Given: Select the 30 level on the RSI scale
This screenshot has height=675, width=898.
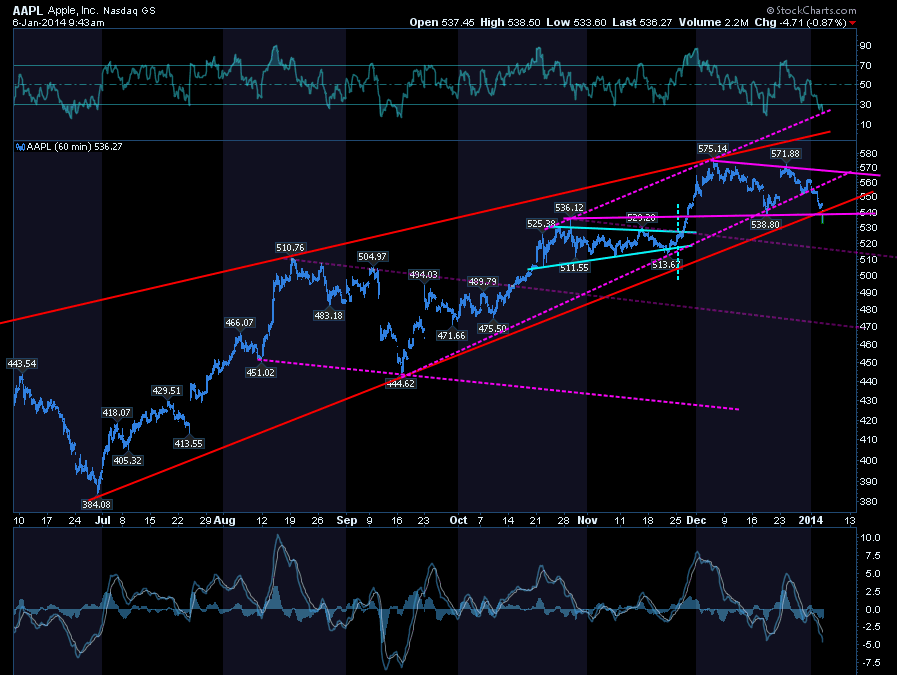Looking at the screenshot, I should [x=865, y=105].
